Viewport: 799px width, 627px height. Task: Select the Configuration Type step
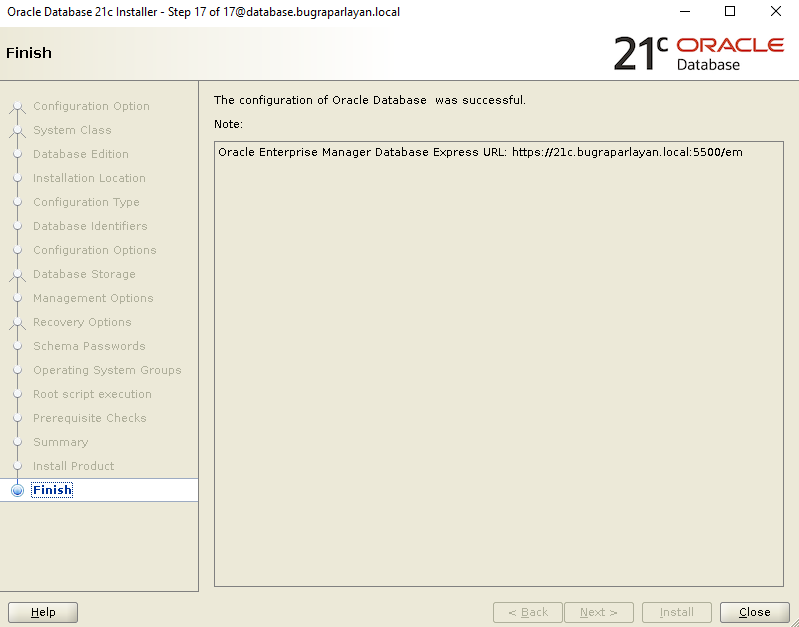click(x=86, y=202)
